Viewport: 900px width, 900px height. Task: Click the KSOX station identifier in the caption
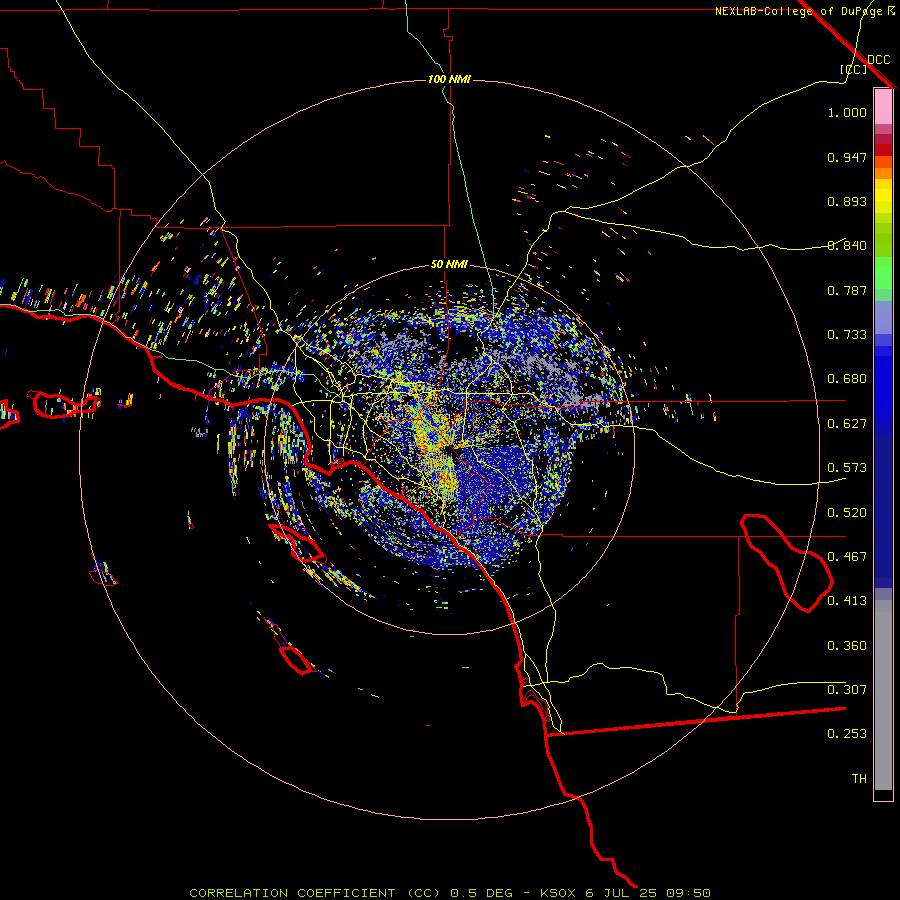(557, 893)
